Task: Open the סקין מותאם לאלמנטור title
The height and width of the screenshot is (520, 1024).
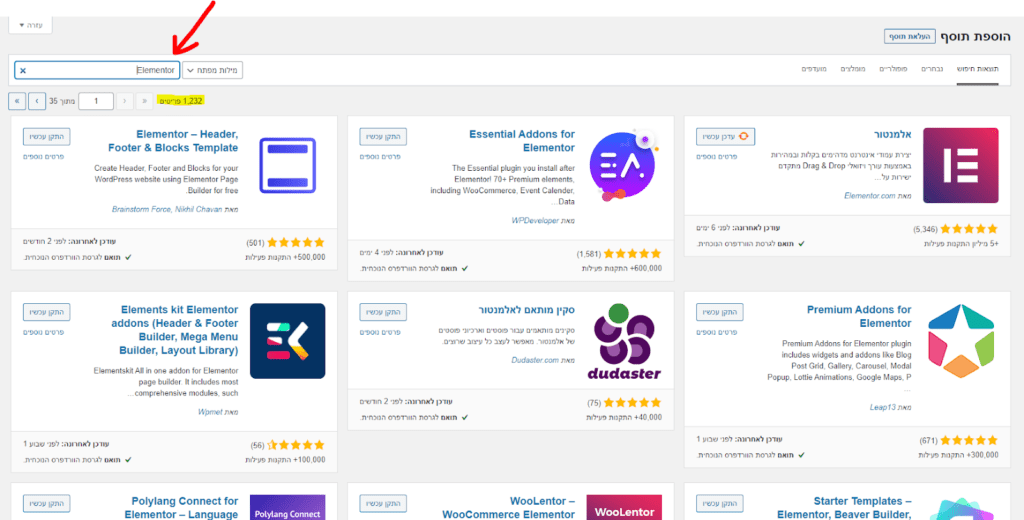Action: pyautogui.click(x=526, y=310)
